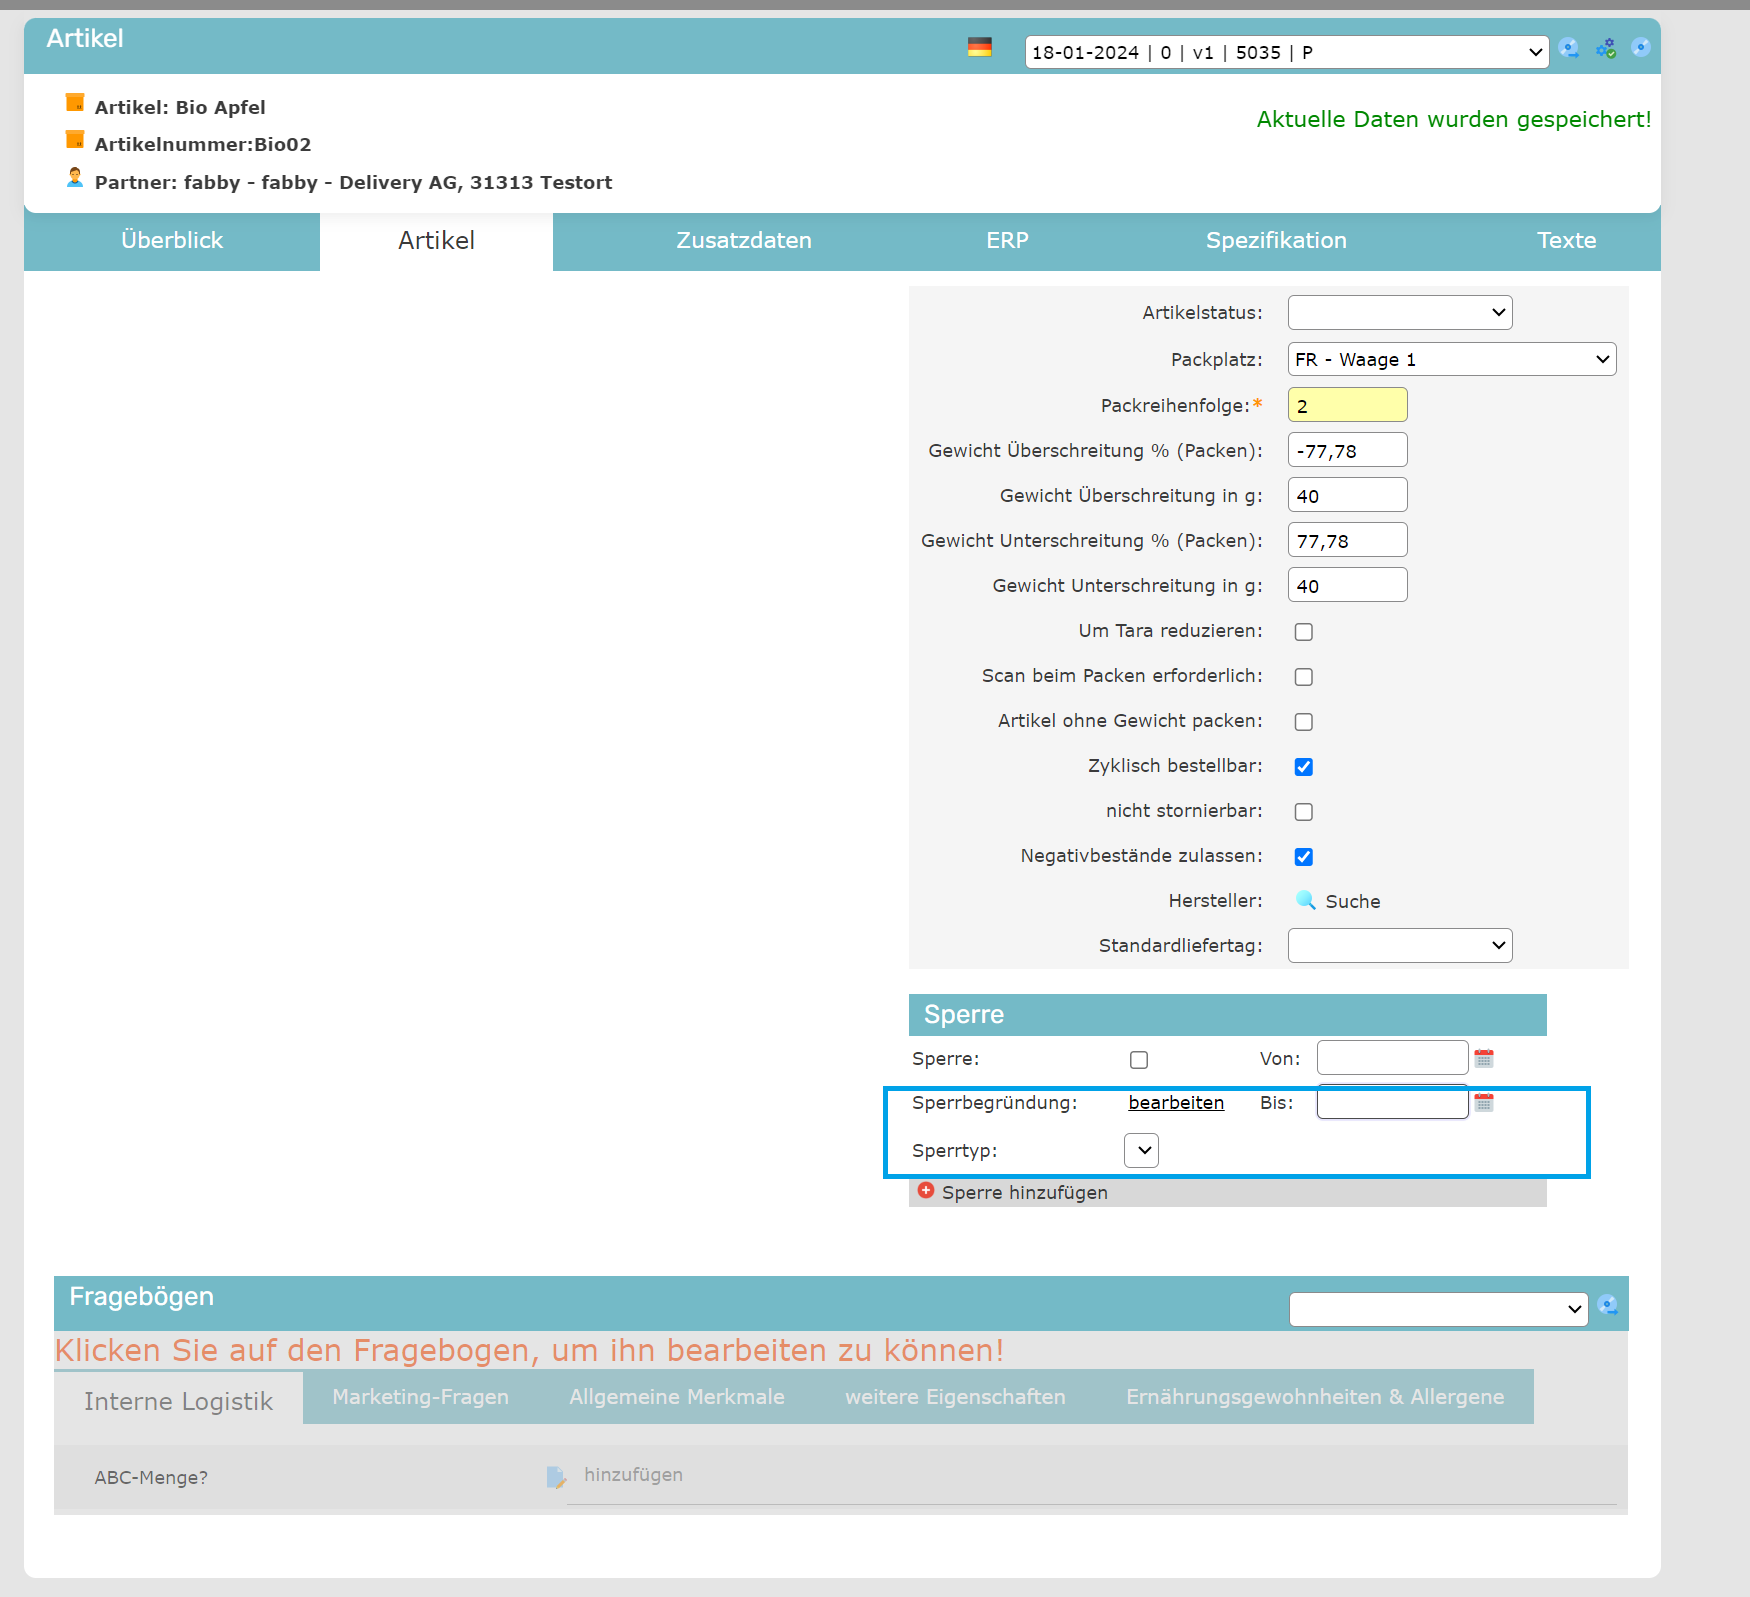Click the plain disc icon at far right of header
This screenshot has width=1750, height=1597.
point(1640,47)
